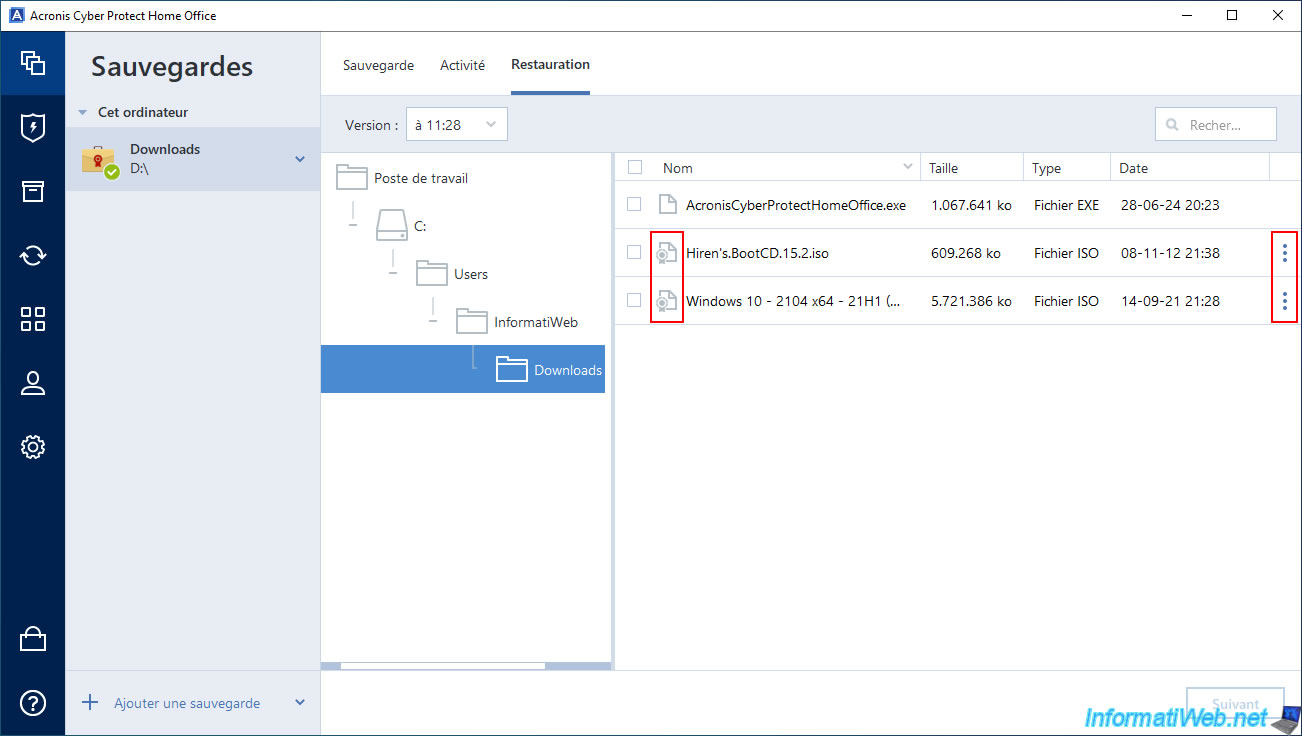The width and height of the screenshot is (1302, 736).
Task: Select the Downloads folder in tree
Action: coord(568,370)
